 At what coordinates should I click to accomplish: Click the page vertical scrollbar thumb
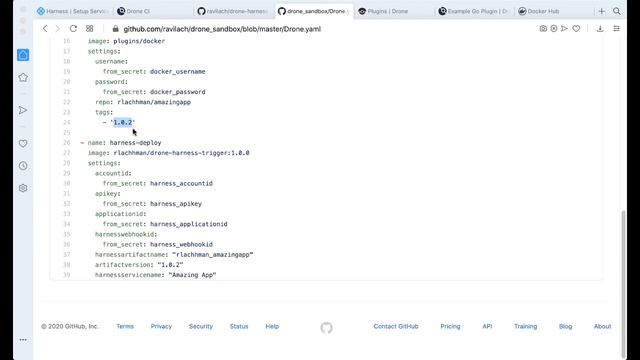[x=623, y=284]
